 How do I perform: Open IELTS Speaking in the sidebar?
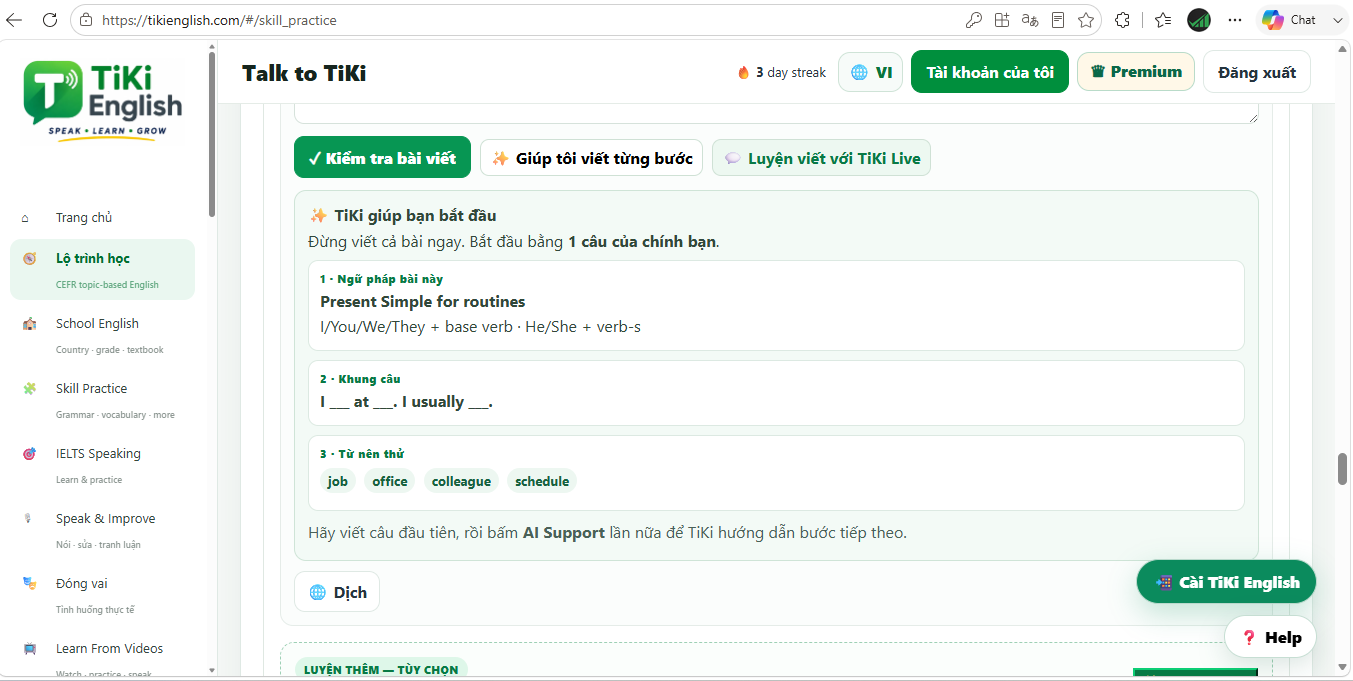click(102, 465)
